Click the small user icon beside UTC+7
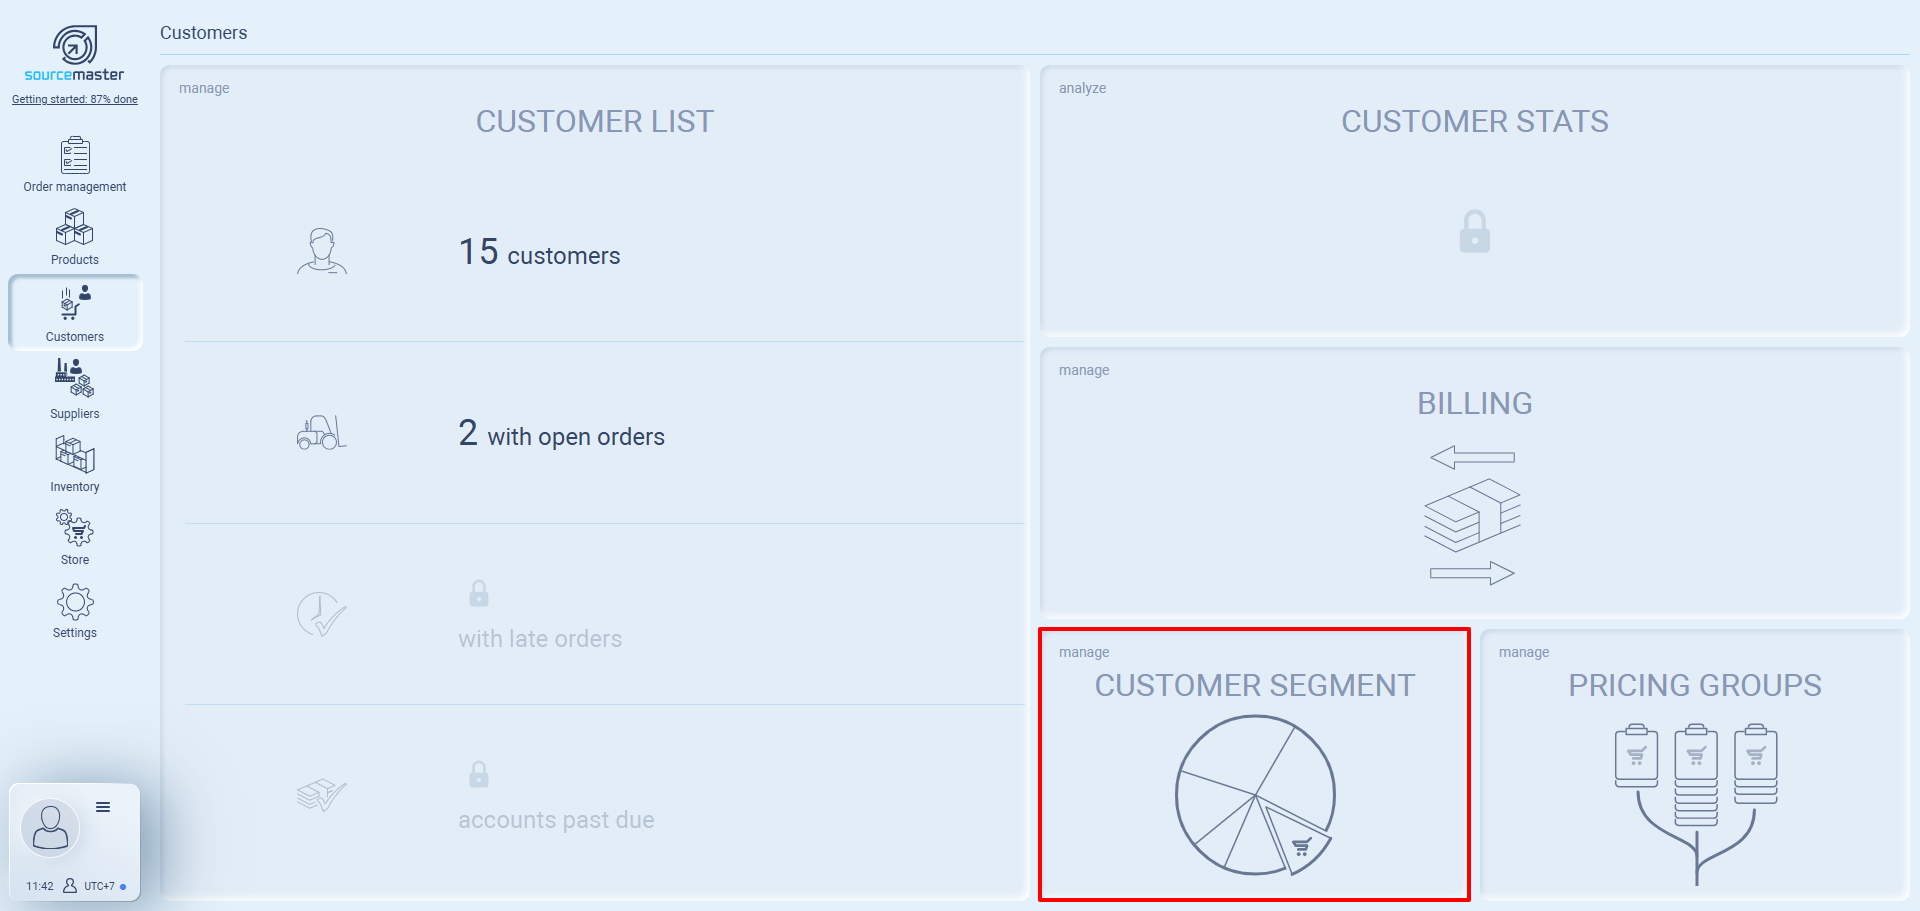Viewport: 1920px width, 911px height. [x=70, y=886]
